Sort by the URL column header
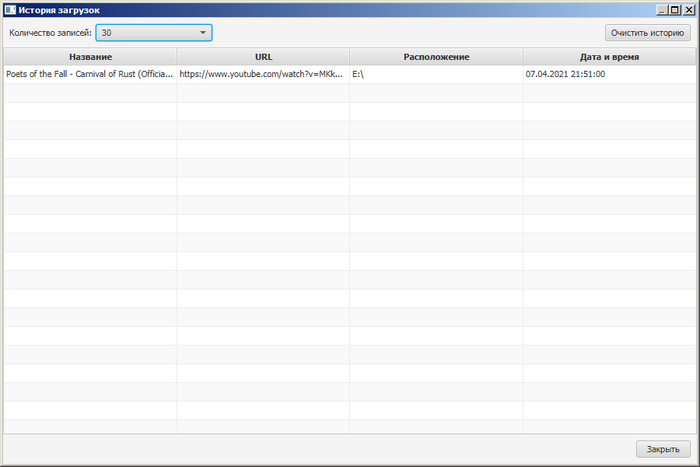The width and height of the screenshot is (700, 467). click(x=263, y=57)
